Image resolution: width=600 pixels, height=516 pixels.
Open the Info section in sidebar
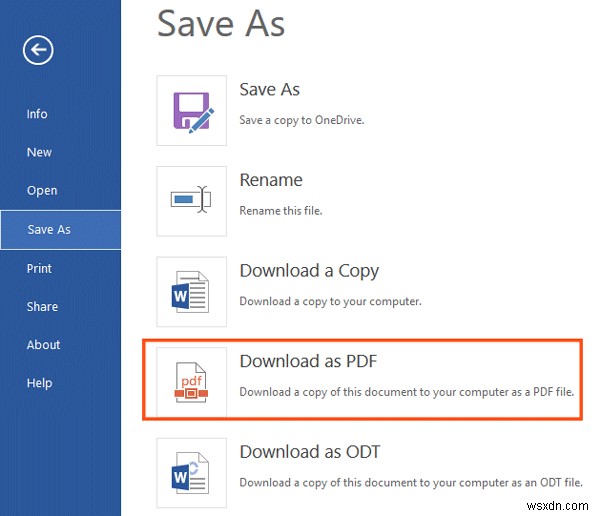[37, 114]
